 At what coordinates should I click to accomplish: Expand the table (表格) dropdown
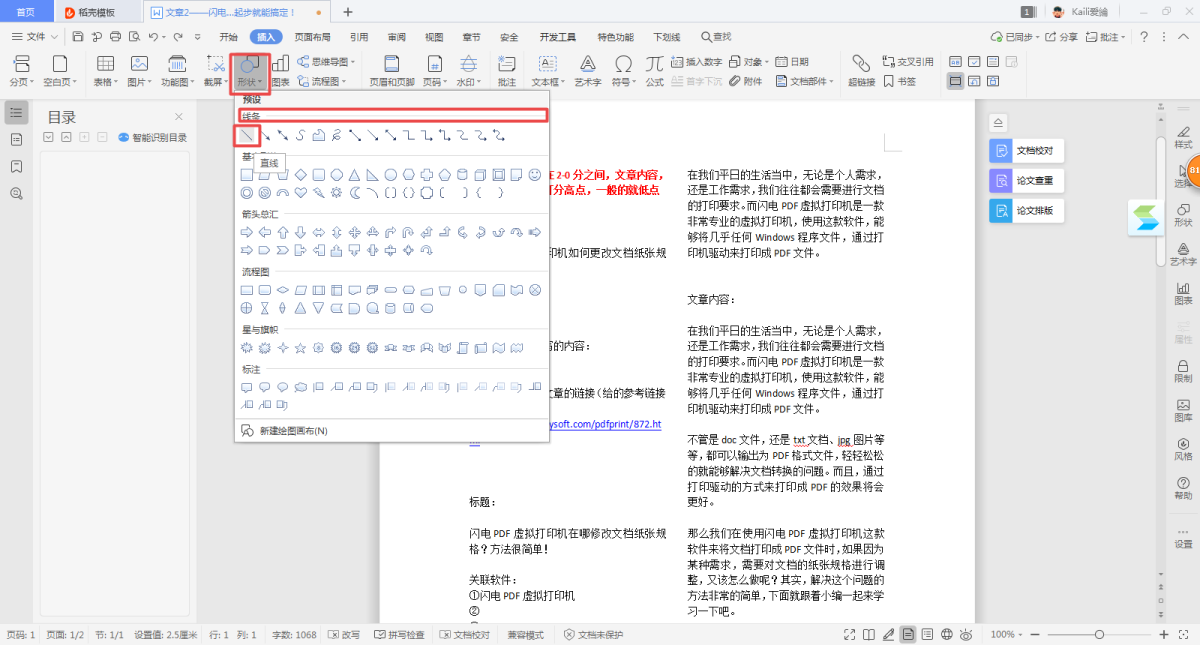pyautogui.click(x=104, y=82)
